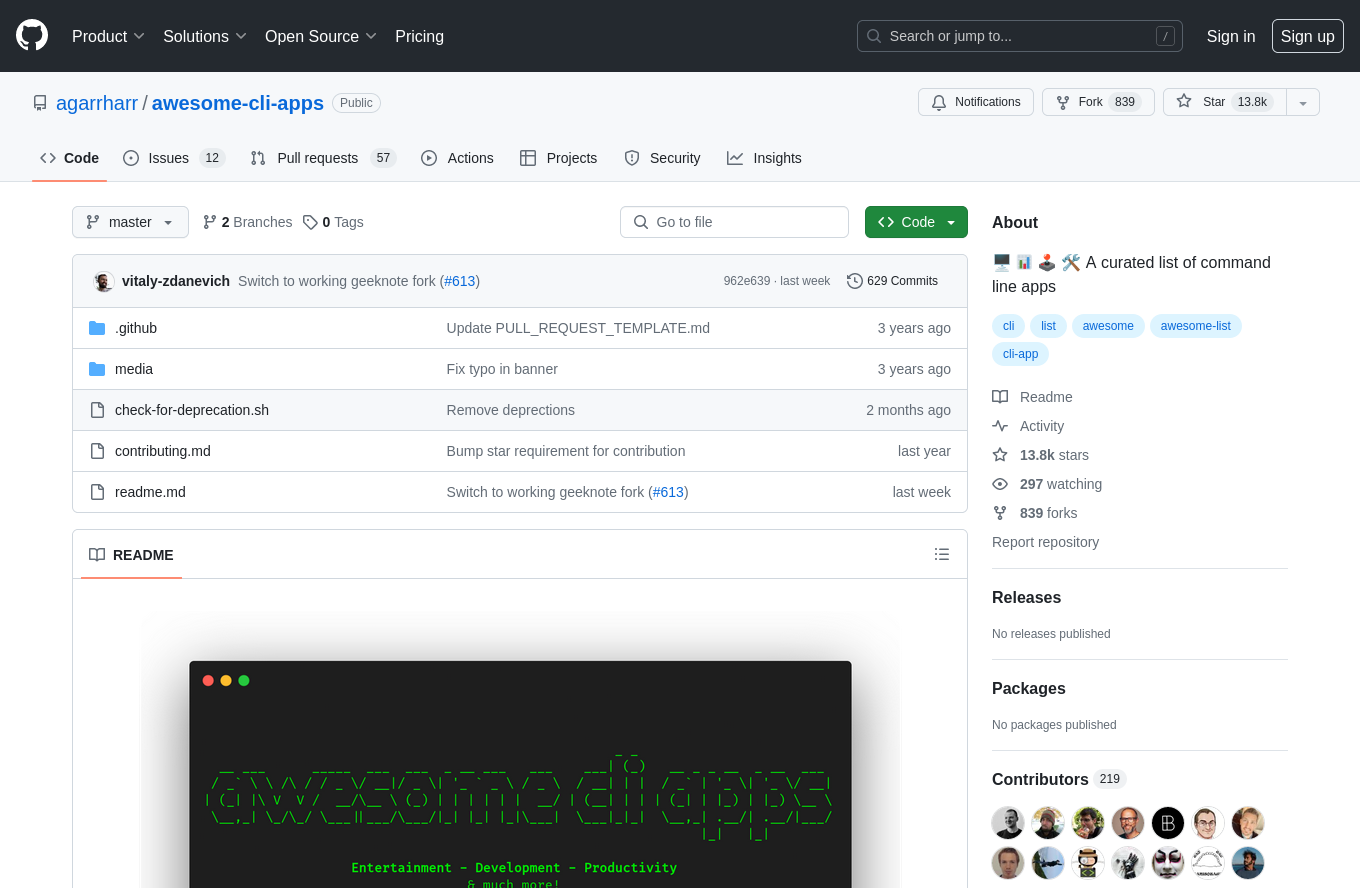
Task: Click the awesome-list topic tag
Action: click(x=1195, y=326)
